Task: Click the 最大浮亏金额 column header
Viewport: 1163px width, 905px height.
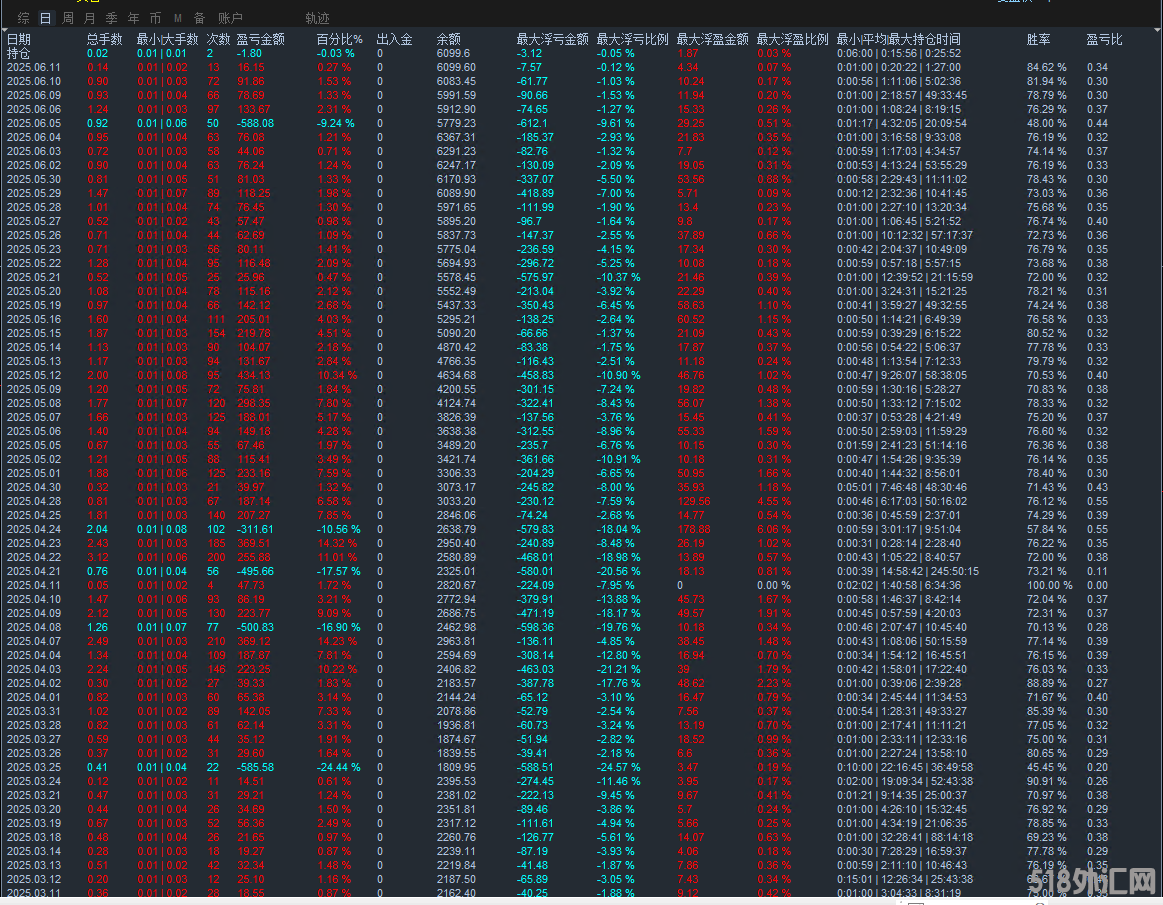Action: [x=552, y=39]
